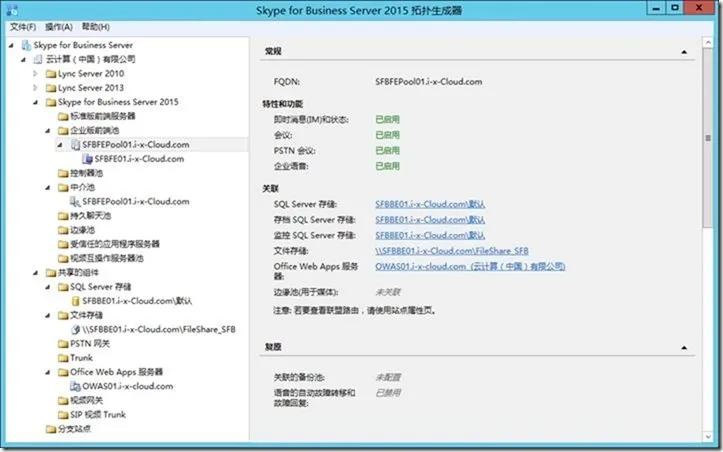Click the Lync Server 2010 folder icon
Screen dimensions: 723x452
(x=51, y=74)
